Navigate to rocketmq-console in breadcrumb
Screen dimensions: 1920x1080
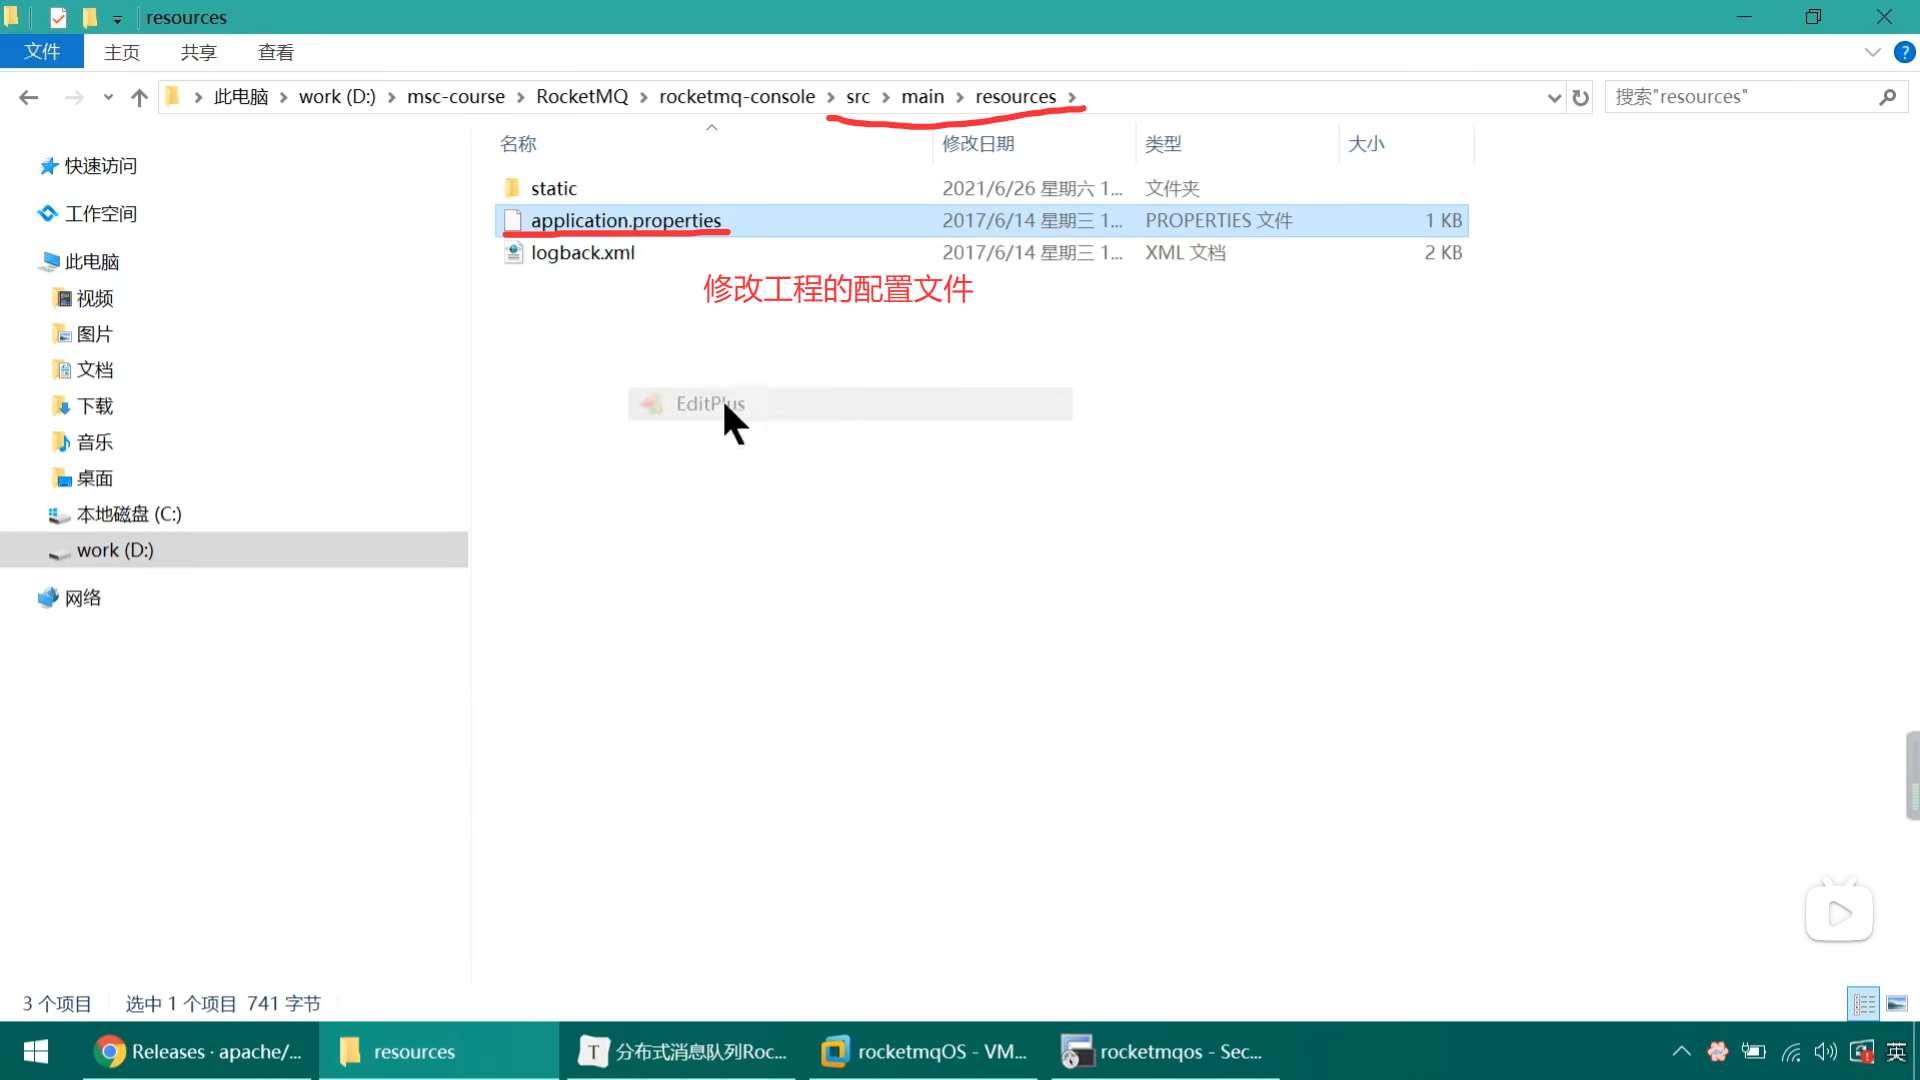(736, 97)
